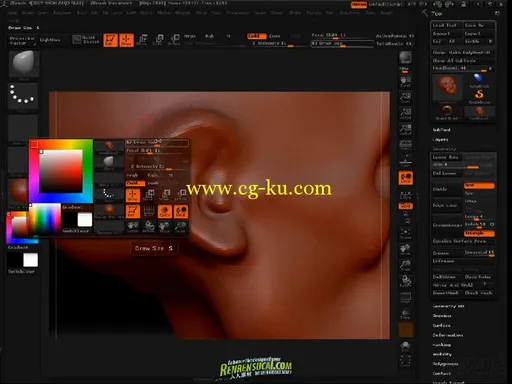This screenshot has height=384, width=512.
Task: Click the Scroll hand icon on right shelf
Action: [405, 81]
